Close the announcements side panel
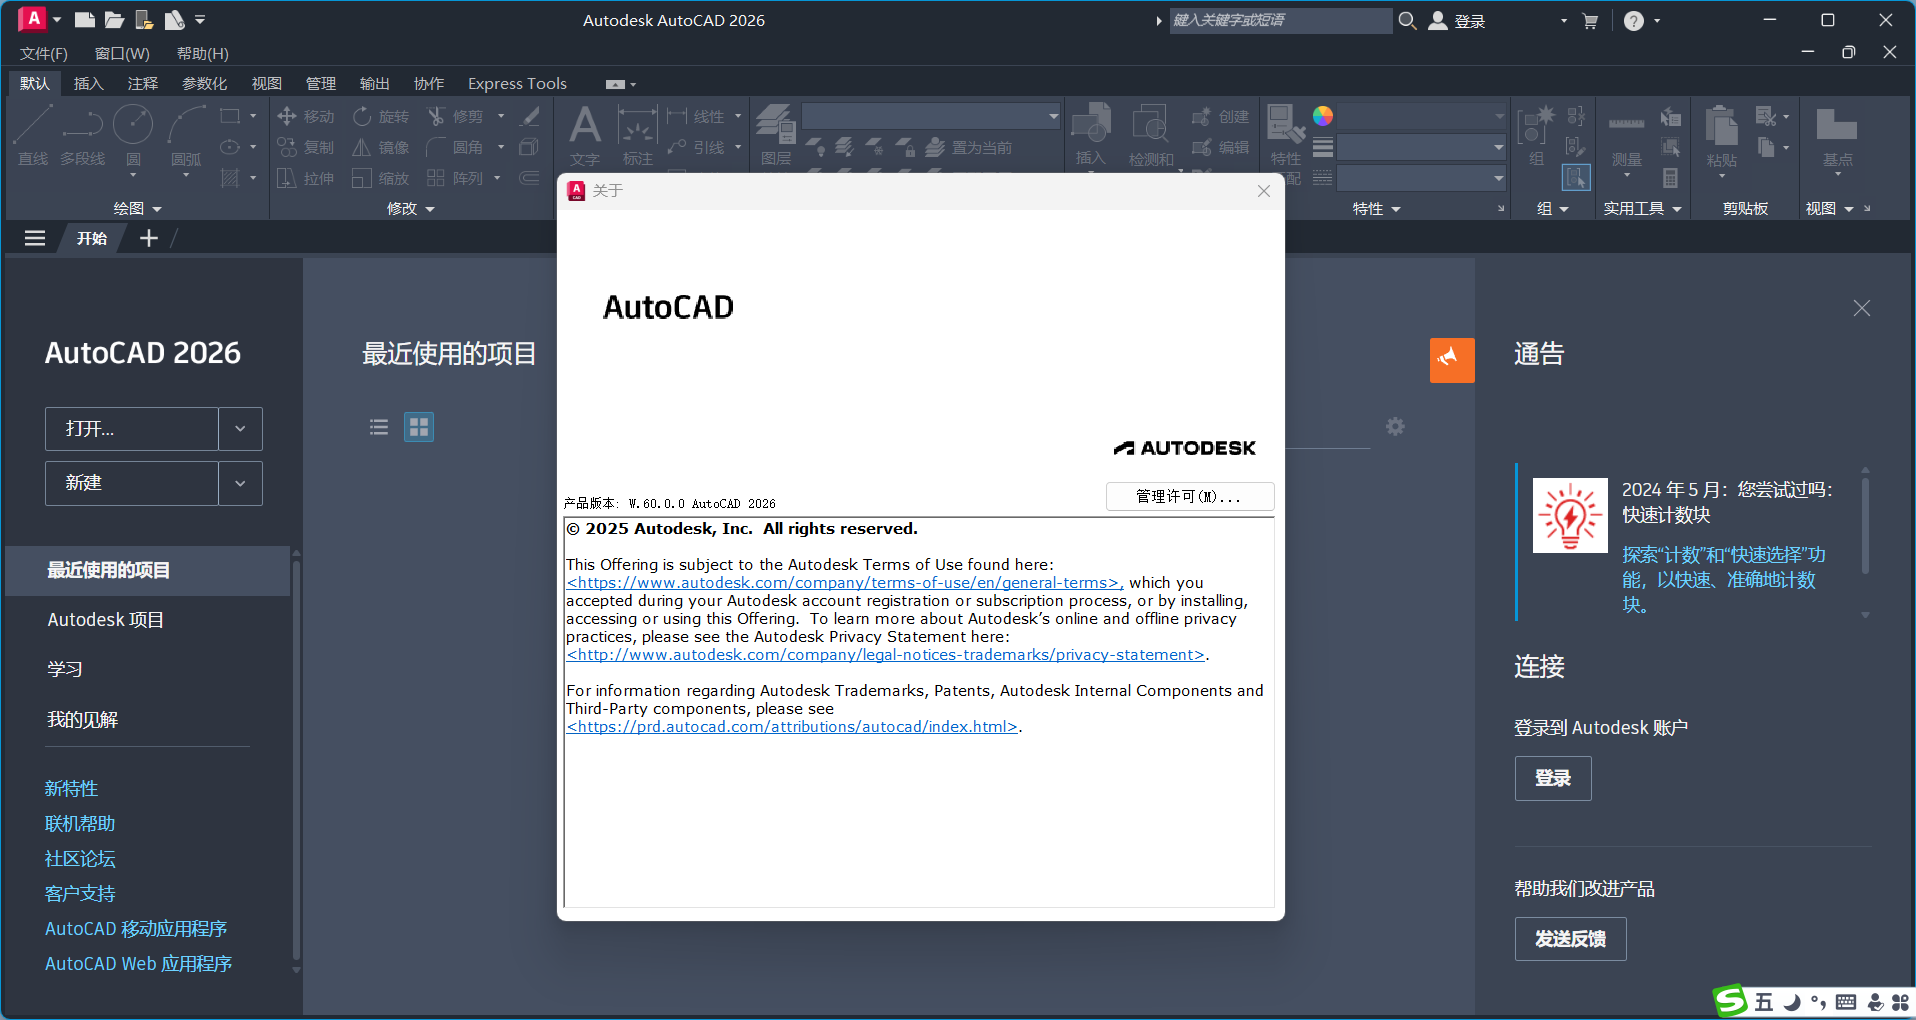The height and width of the screenshot is (1020, 1916). [1861, 309]
